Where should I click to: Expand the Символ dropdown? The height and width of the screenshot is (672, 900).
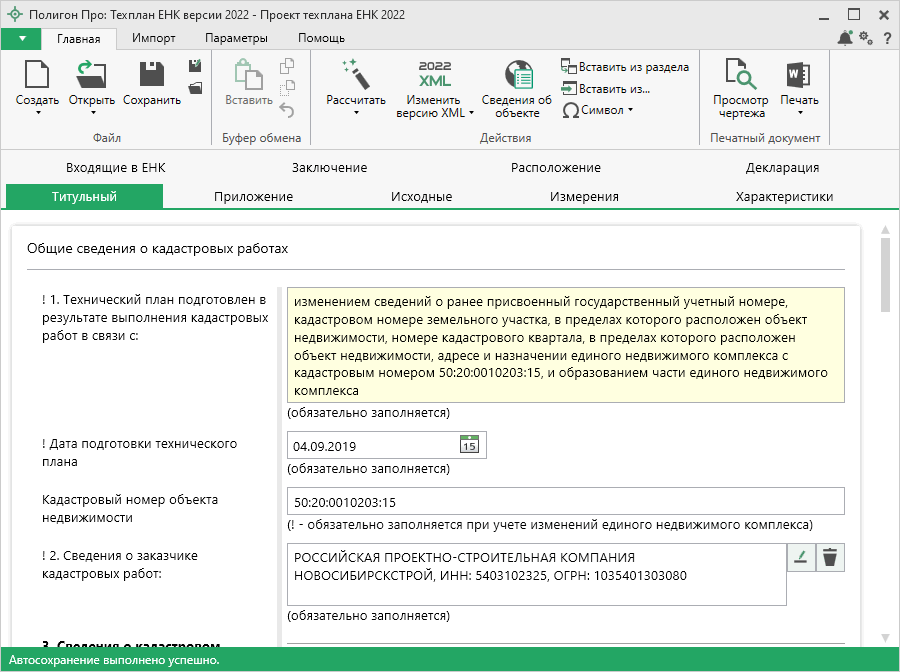(630, 110)
